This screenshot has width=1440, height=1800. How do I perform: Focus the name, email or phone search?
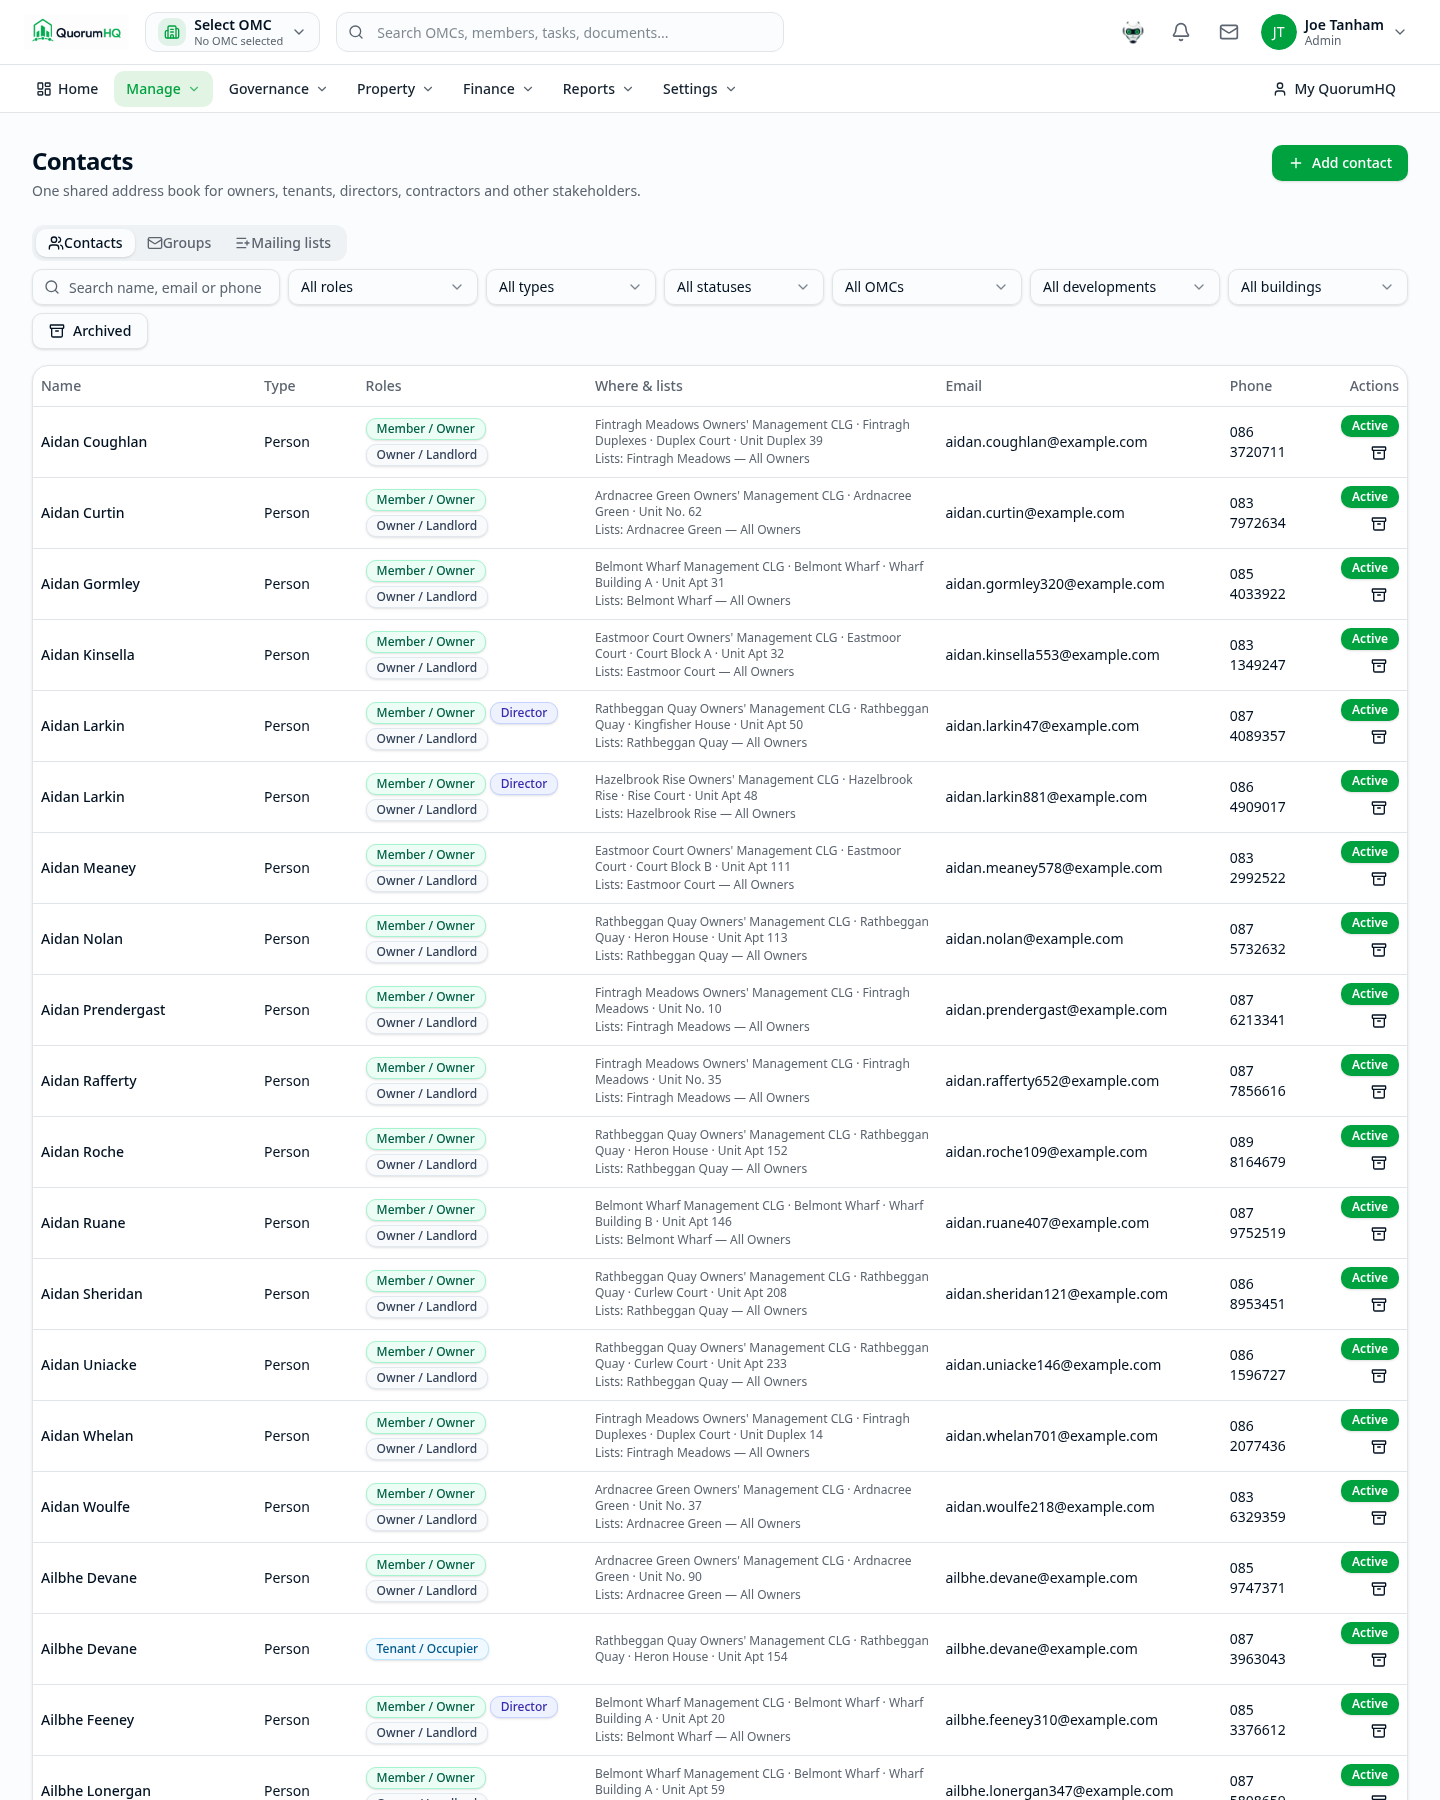(x=156, y=287)
